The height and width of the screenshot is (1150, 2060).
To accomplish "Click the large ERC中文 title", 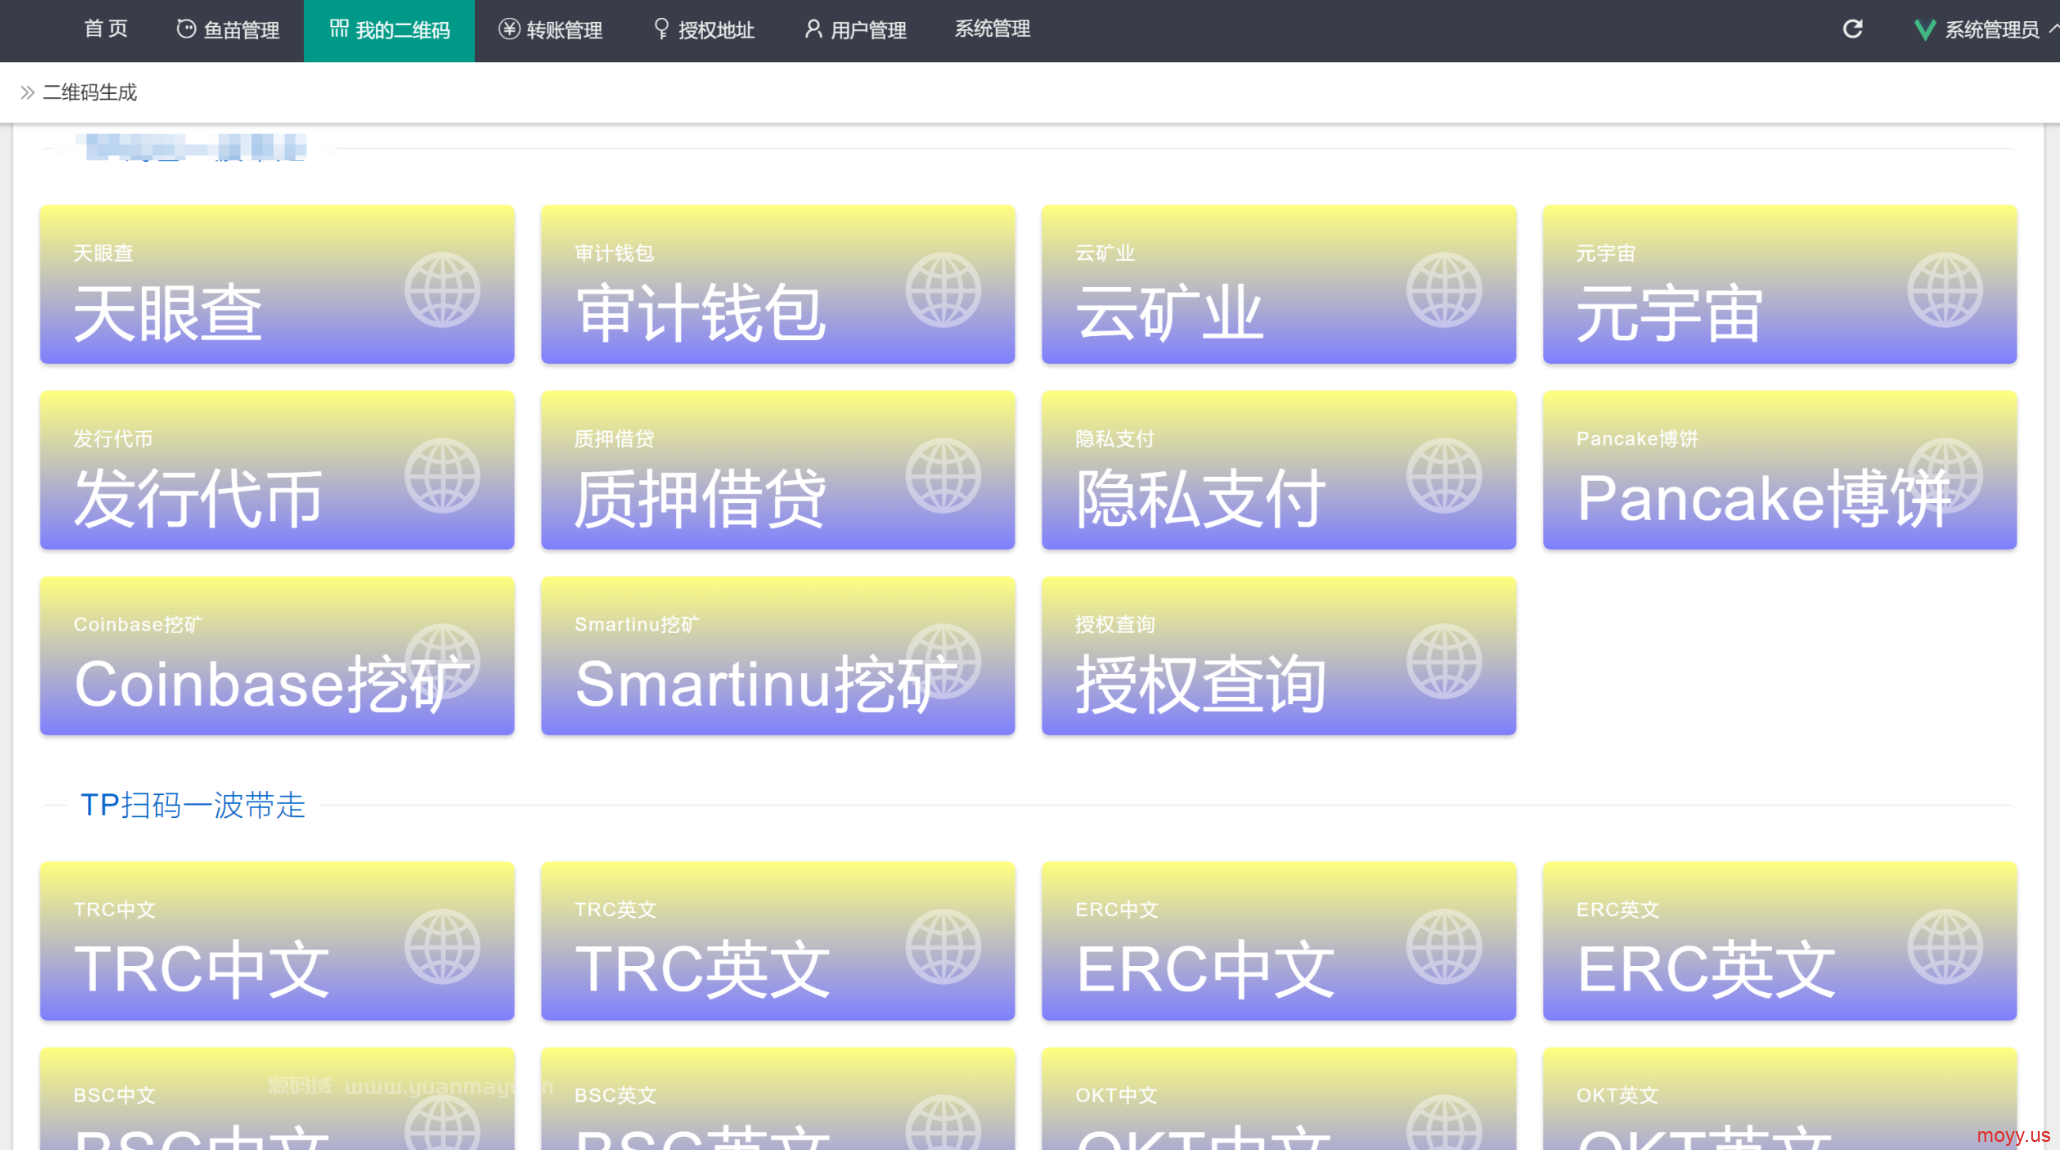I will (x=1205, y=969).
